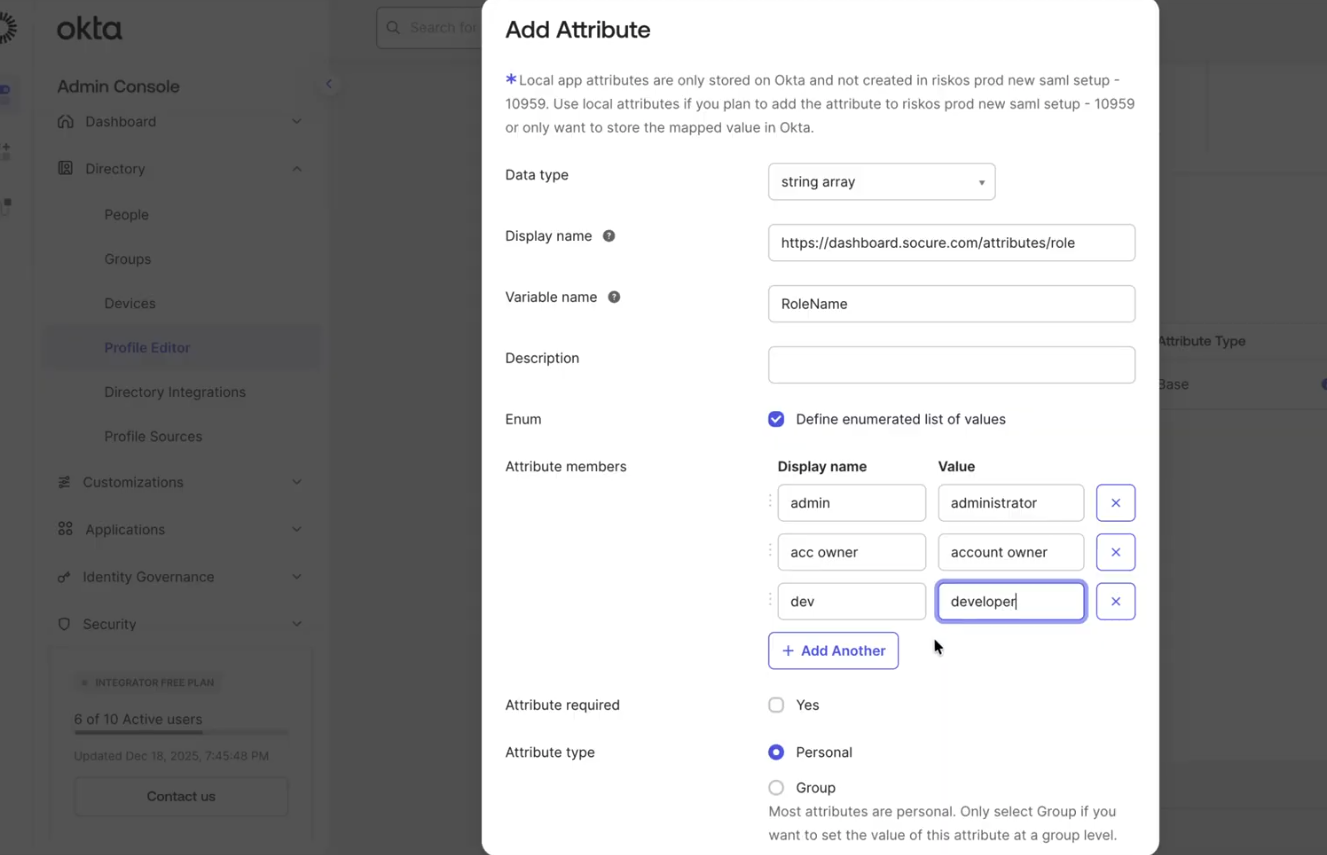Uncheck Define enumerated list of values

pyautogui.click(x=776, y=419)
